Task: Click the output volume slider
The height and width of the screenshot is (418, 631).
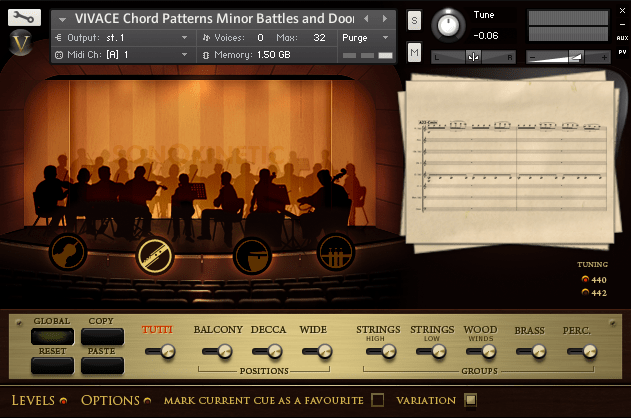Action: pos(569,58)
